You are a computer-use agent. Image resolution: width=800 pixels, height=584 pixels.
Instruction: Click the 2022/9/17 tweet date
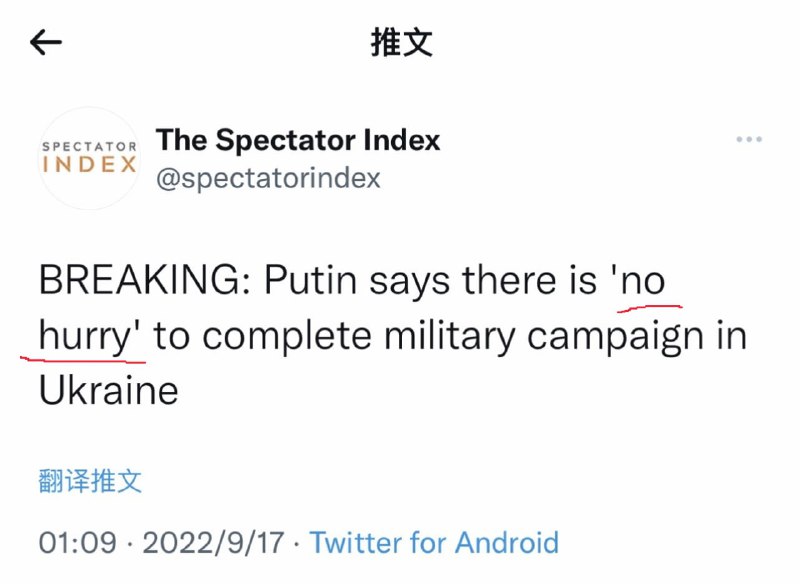coord(215,543)
